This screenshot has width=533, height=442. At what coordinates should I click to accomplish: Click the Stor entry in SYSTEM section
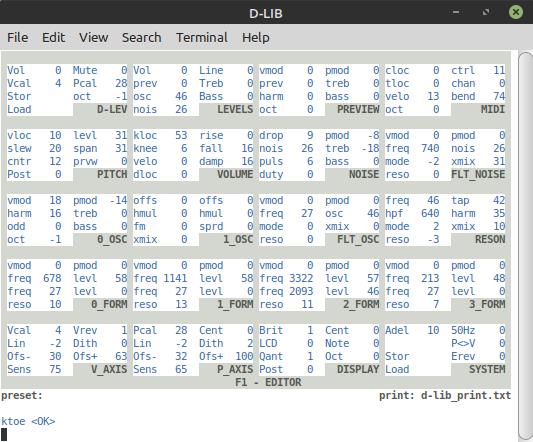tap(397, 356)
